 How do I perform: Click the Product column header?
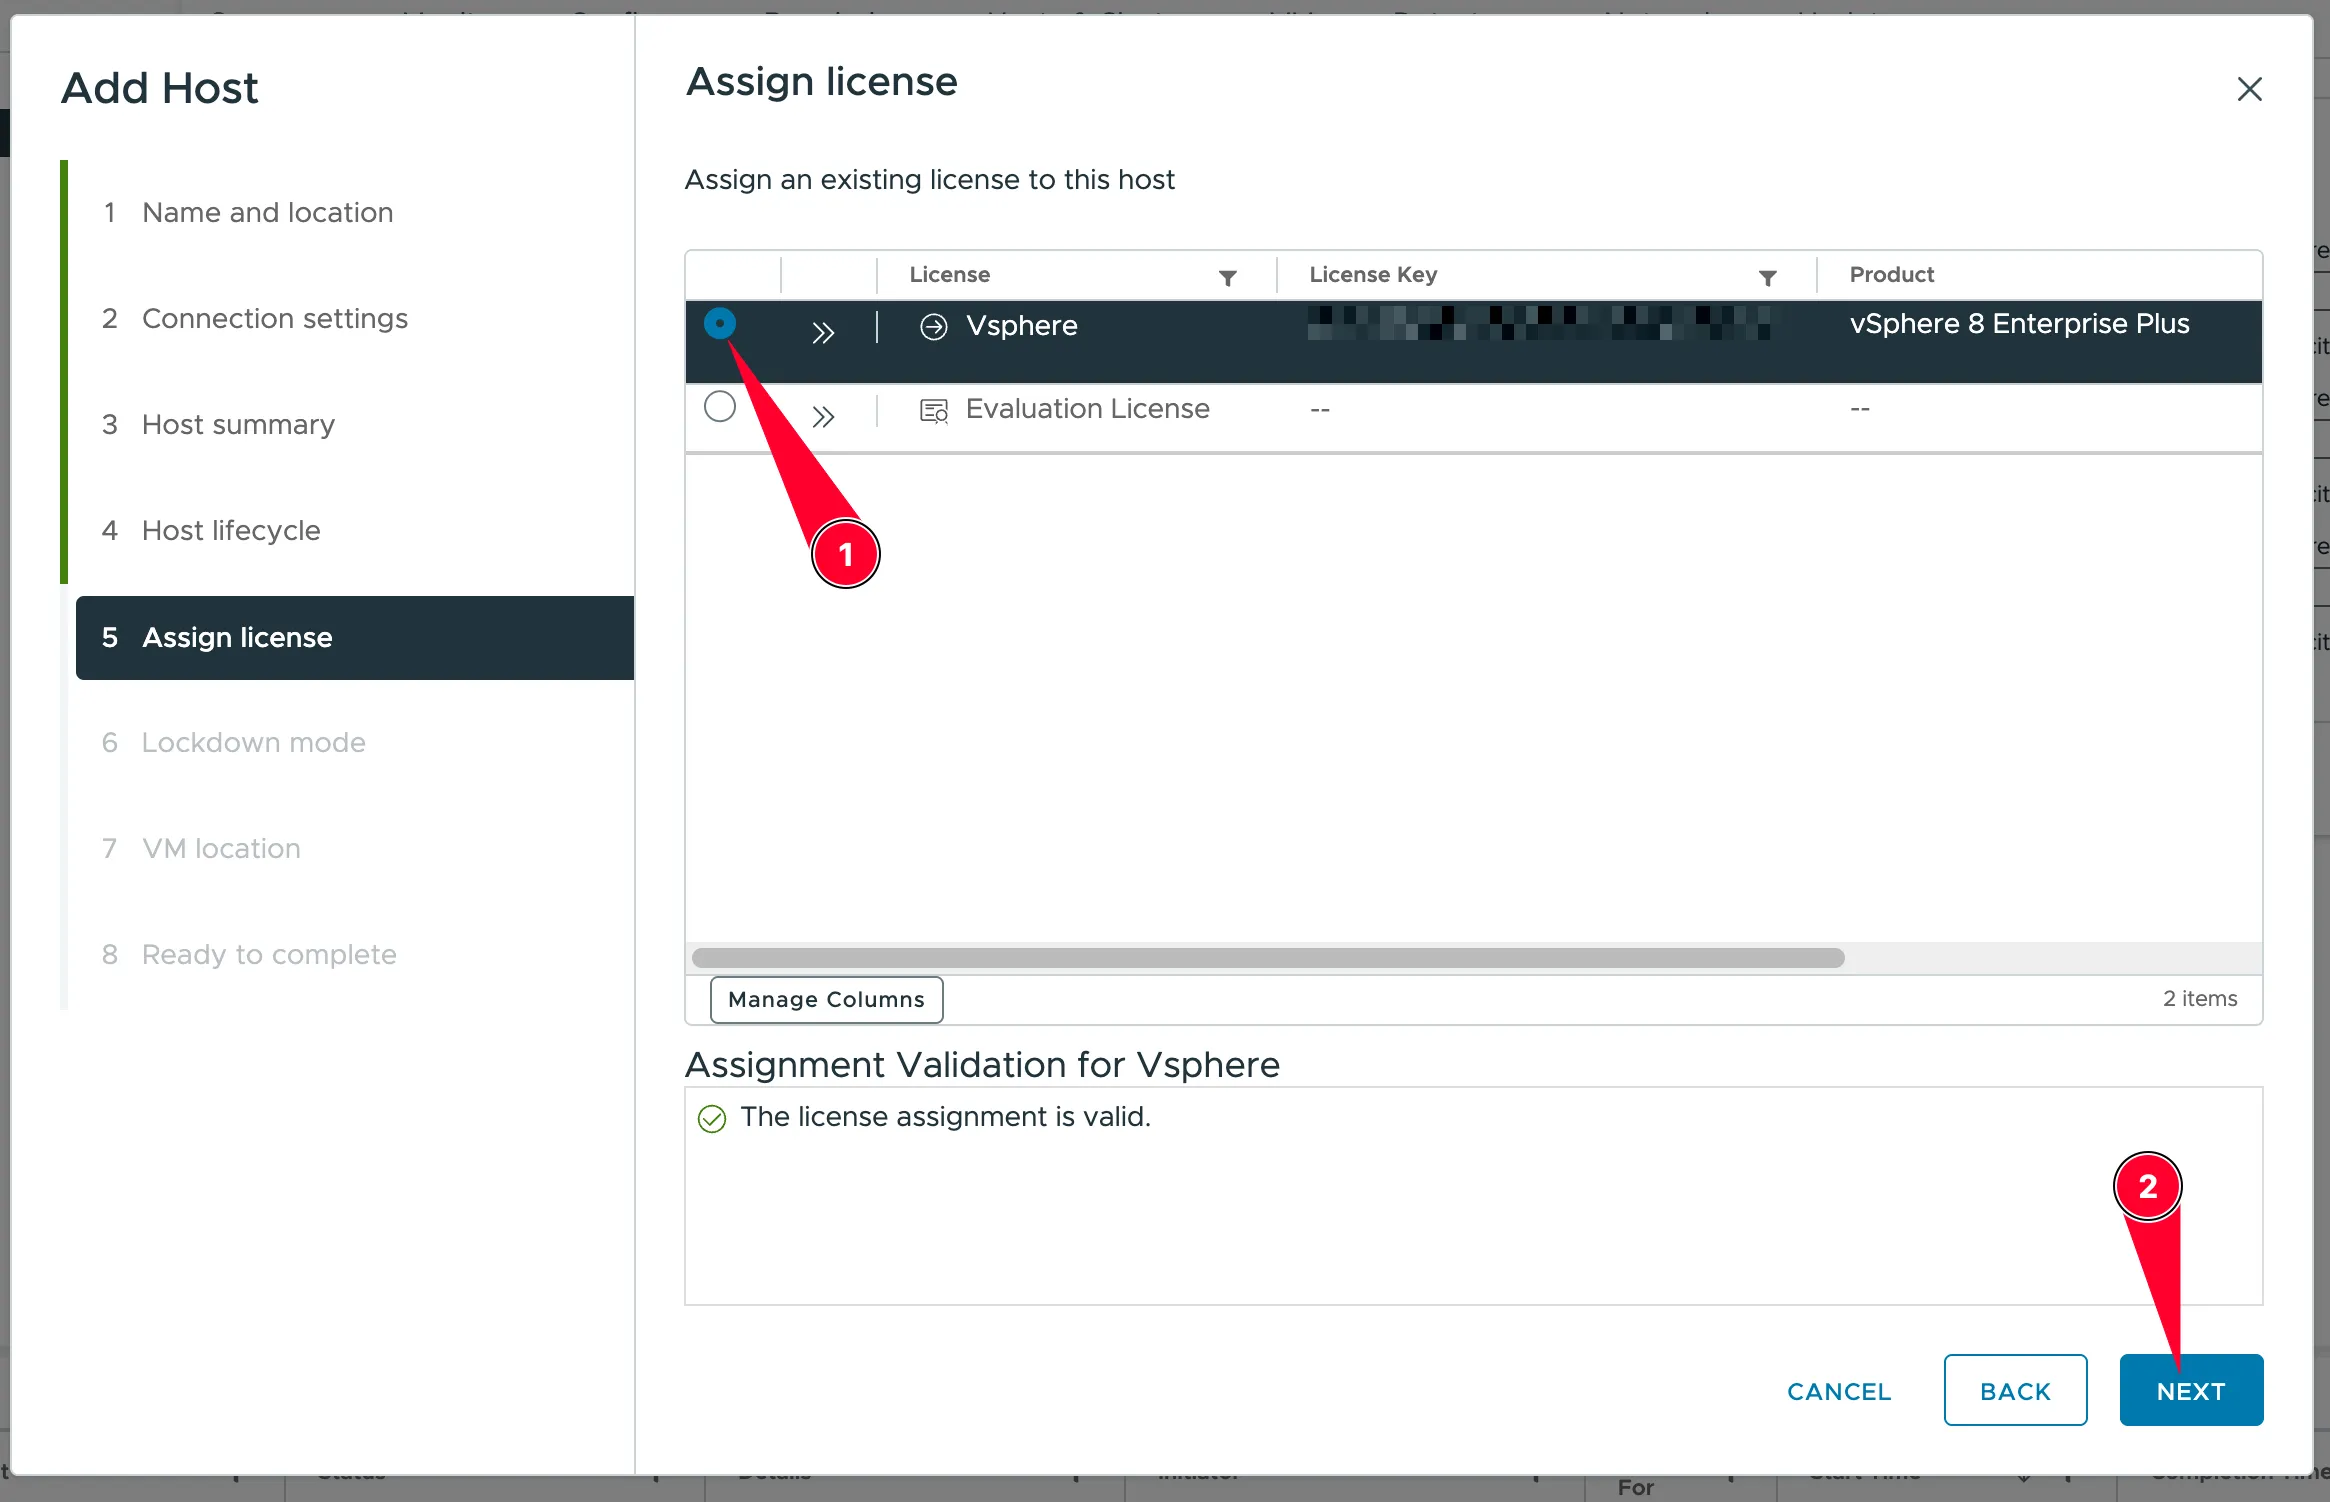click(1891, 274)
